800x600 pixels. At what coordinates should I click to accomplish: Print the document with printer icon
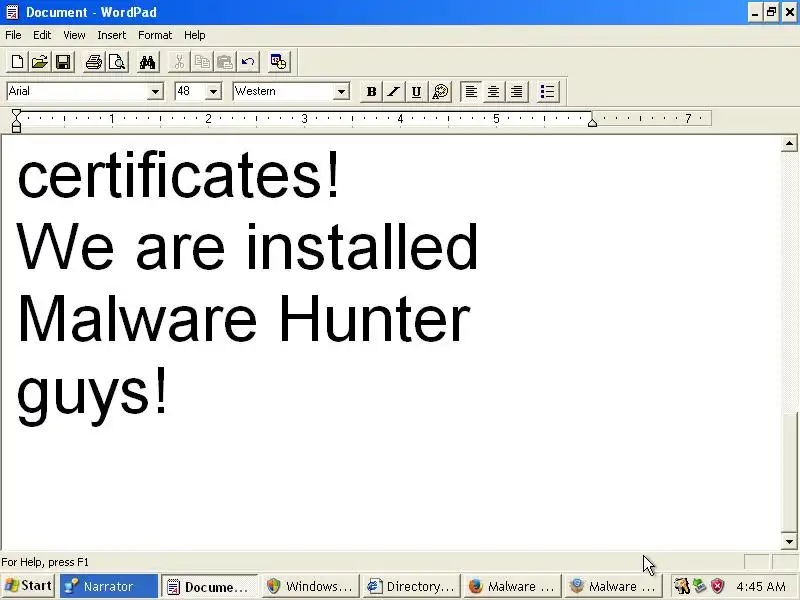pyautogui.click(x=94, y=62)
